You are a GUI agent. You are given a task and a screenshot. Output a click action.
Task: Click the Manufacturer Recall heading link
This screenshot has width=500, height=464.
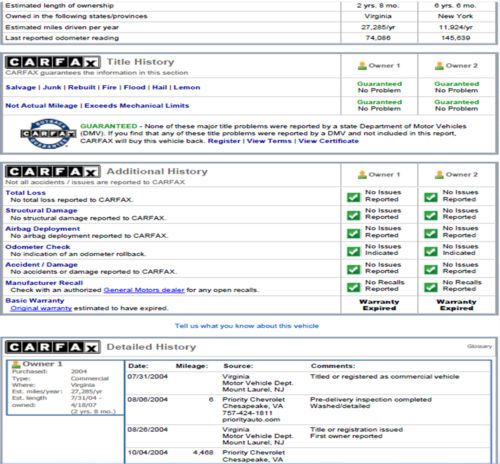[x=44, y=283]
